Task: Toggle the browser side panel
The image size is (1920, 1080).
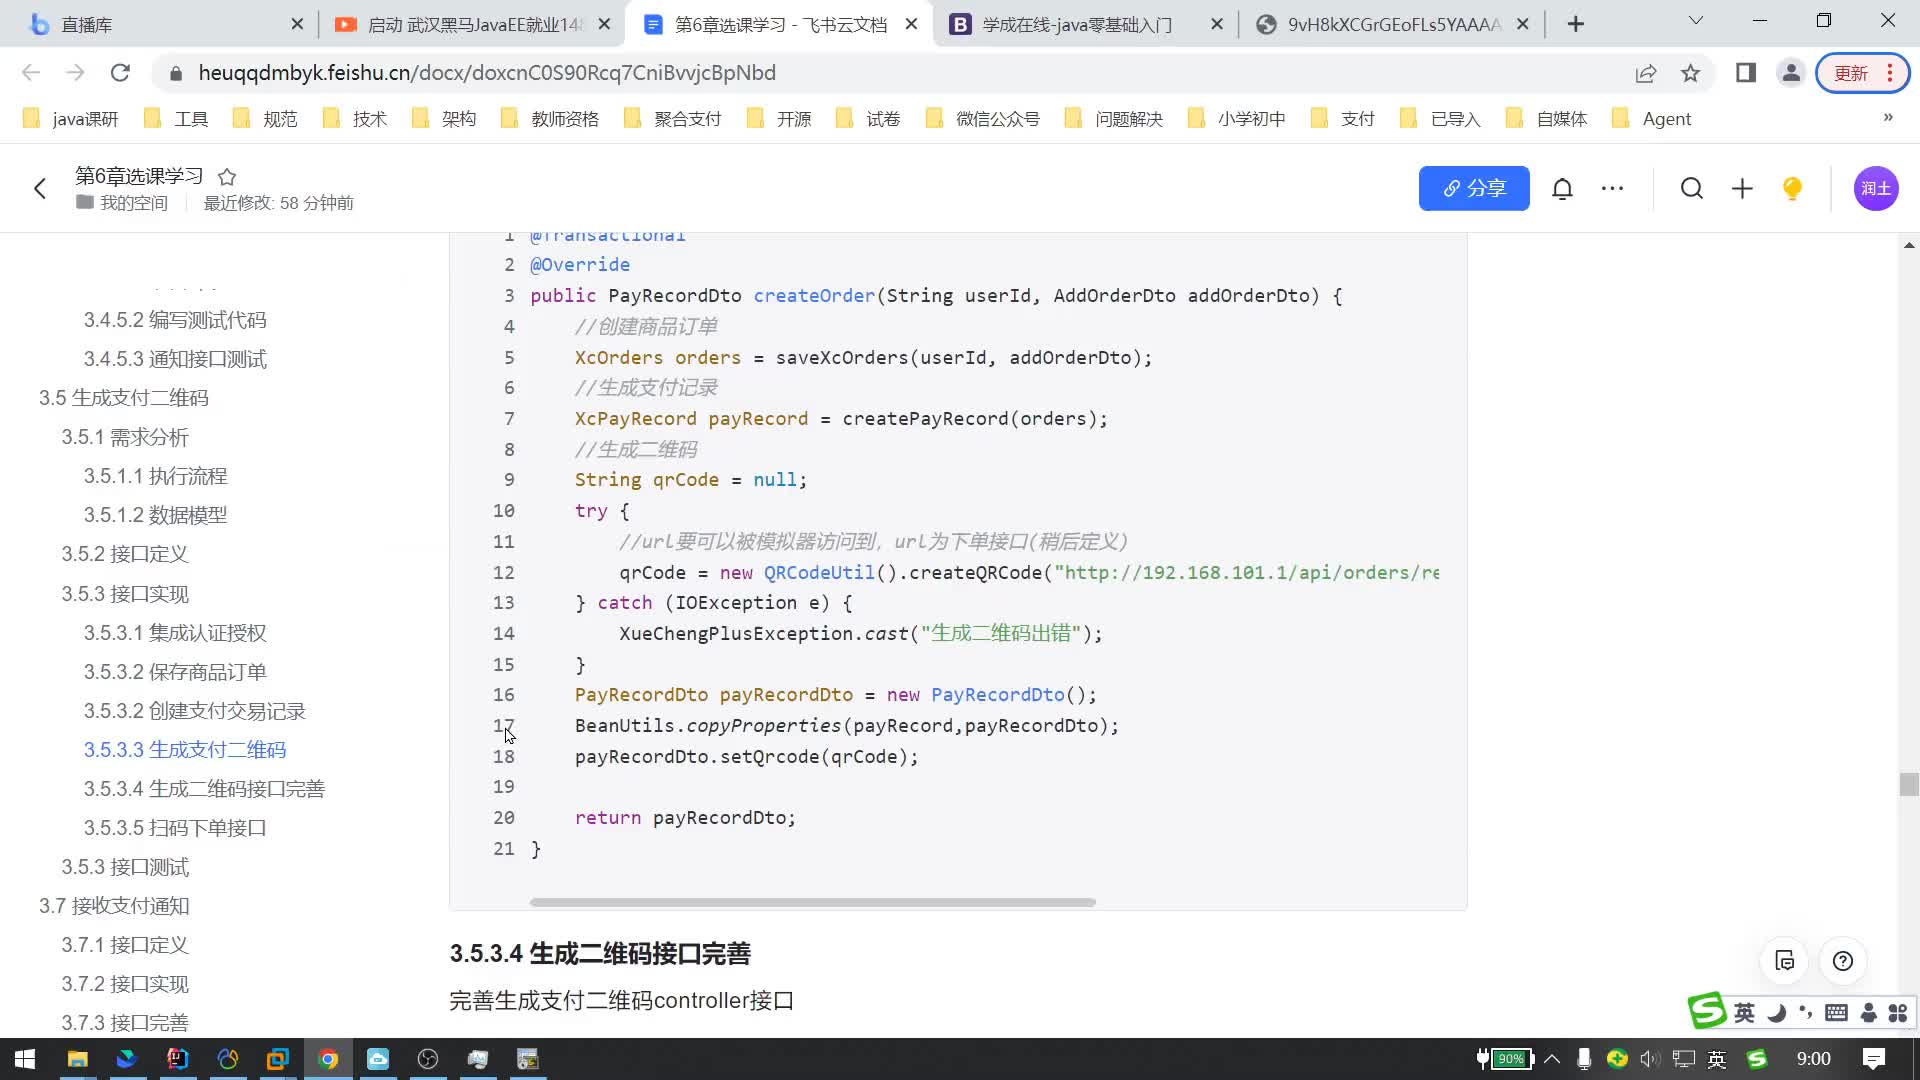Action: pyautogui.click(x=1746, y=73)
